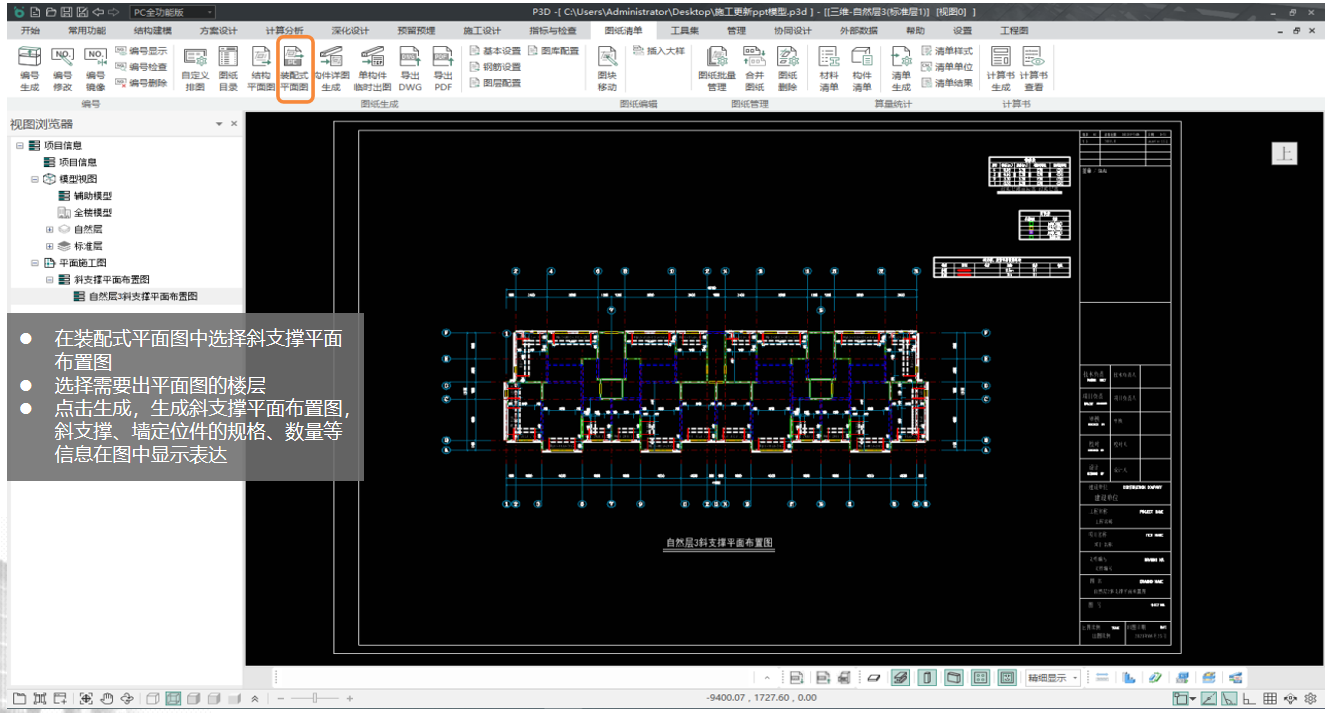Open 图纸目录 drawing catalog tool

(x=228, y=68)
